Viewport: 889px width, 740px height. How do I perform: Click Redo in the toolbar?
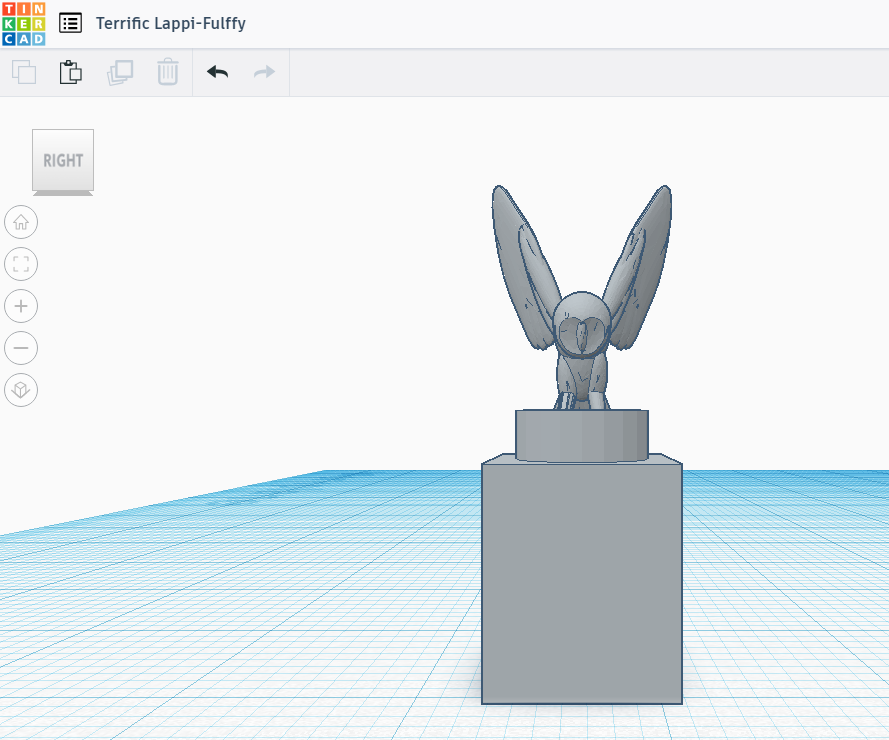262,72
